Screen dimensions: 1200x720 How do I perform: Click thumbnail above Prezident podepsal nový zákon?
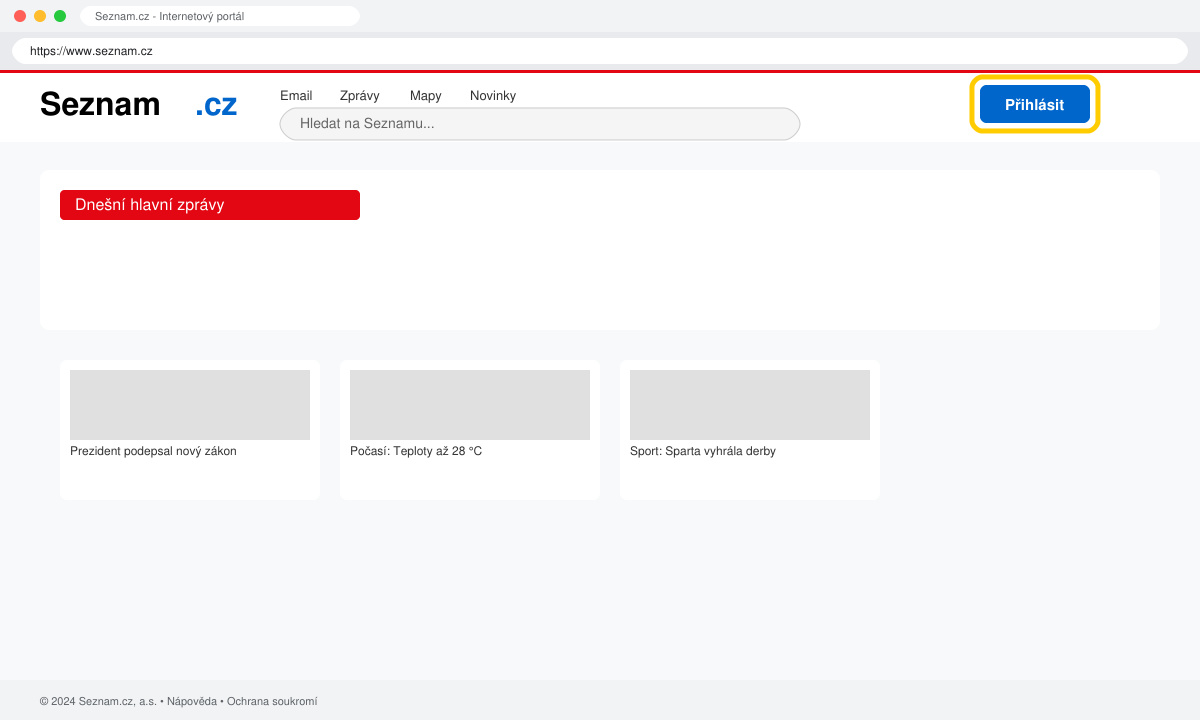pos(190,405)
